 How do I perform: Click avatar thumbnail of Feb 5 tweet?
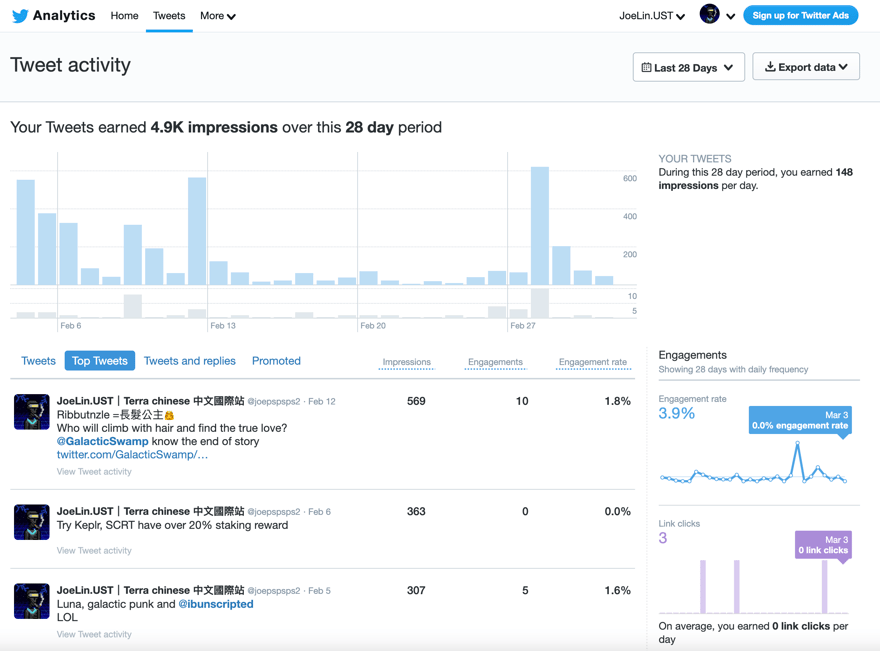pyautogui.click(x=31, y=601)
